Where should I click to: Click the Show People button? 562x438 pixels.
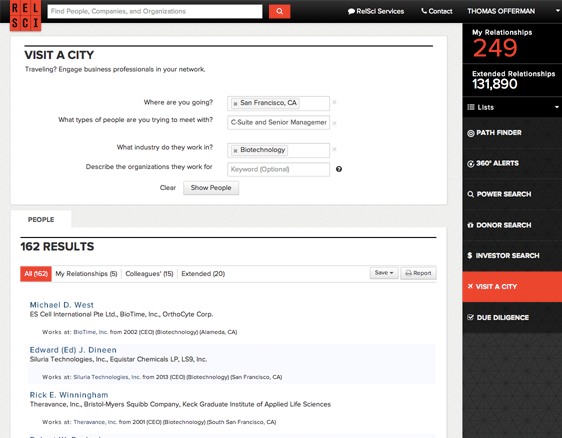click(x=211, y=188)
